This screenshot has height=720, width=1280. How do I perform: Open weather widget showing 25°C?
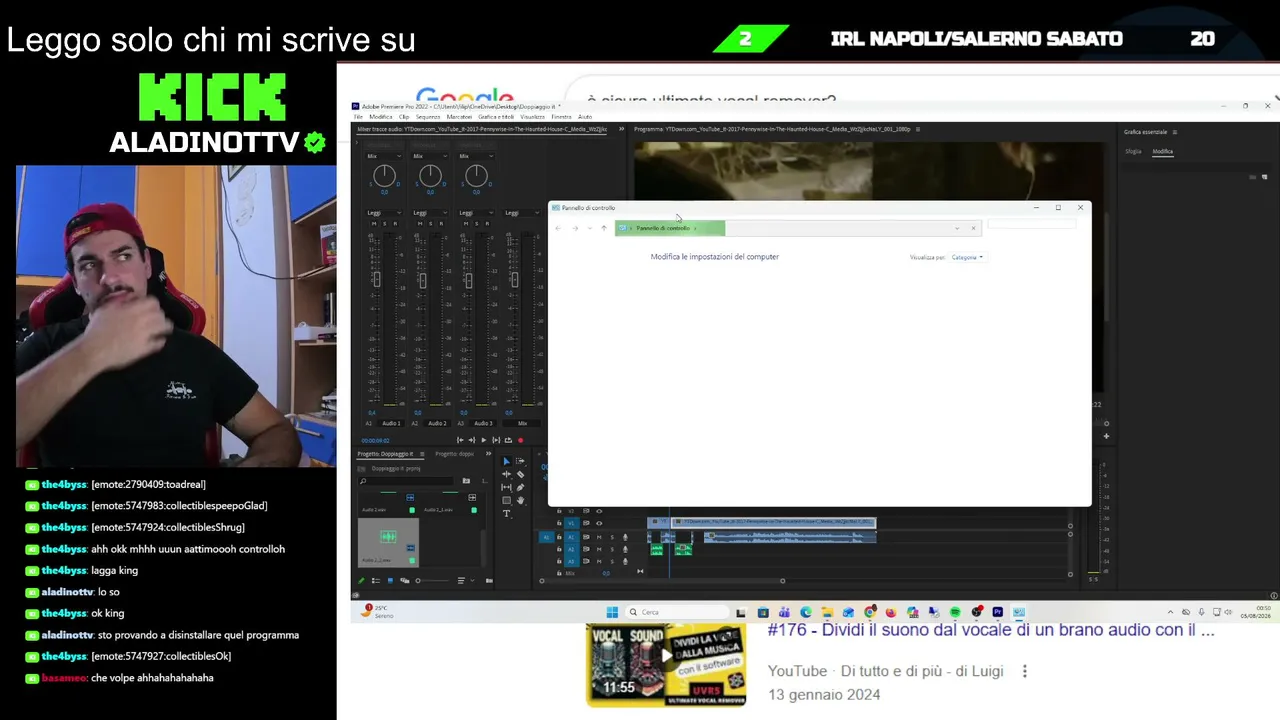point(377,612)
